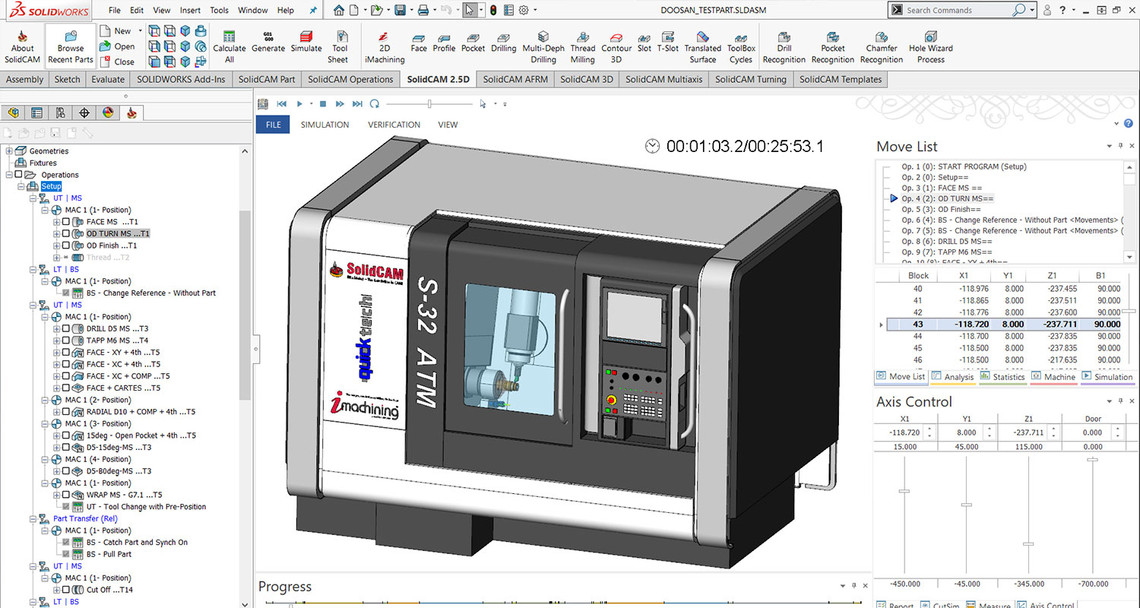
Task: Open the Insert menu
Action: 190,10
